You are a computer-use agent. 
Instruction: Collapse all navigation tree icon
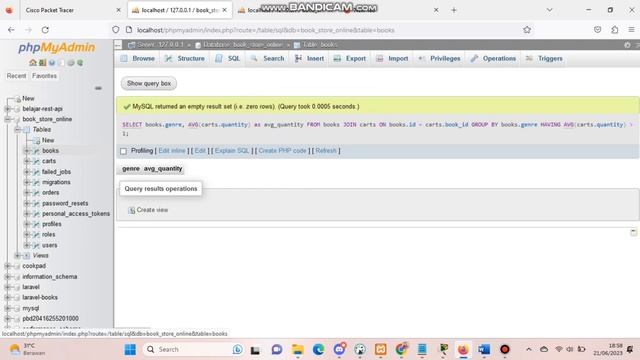(98, 88)
